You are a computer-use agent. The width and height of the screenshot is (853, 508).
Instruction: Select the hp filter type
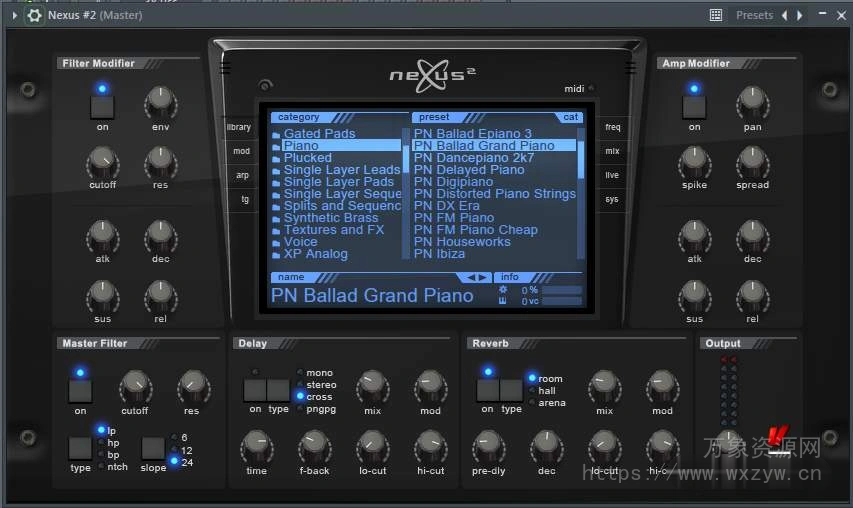tap(113, 443)
